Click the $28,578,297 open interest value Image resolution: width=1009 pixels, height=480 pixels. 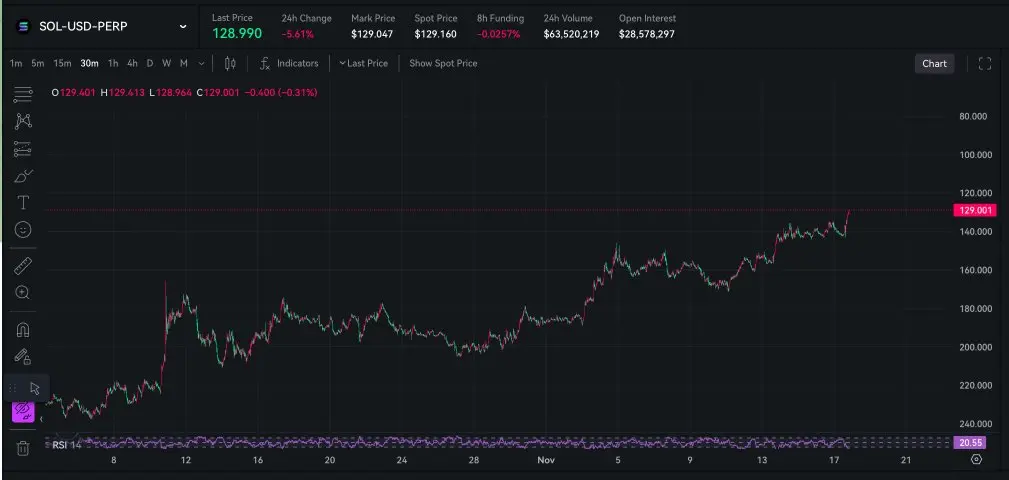click(x=647, y=34)
